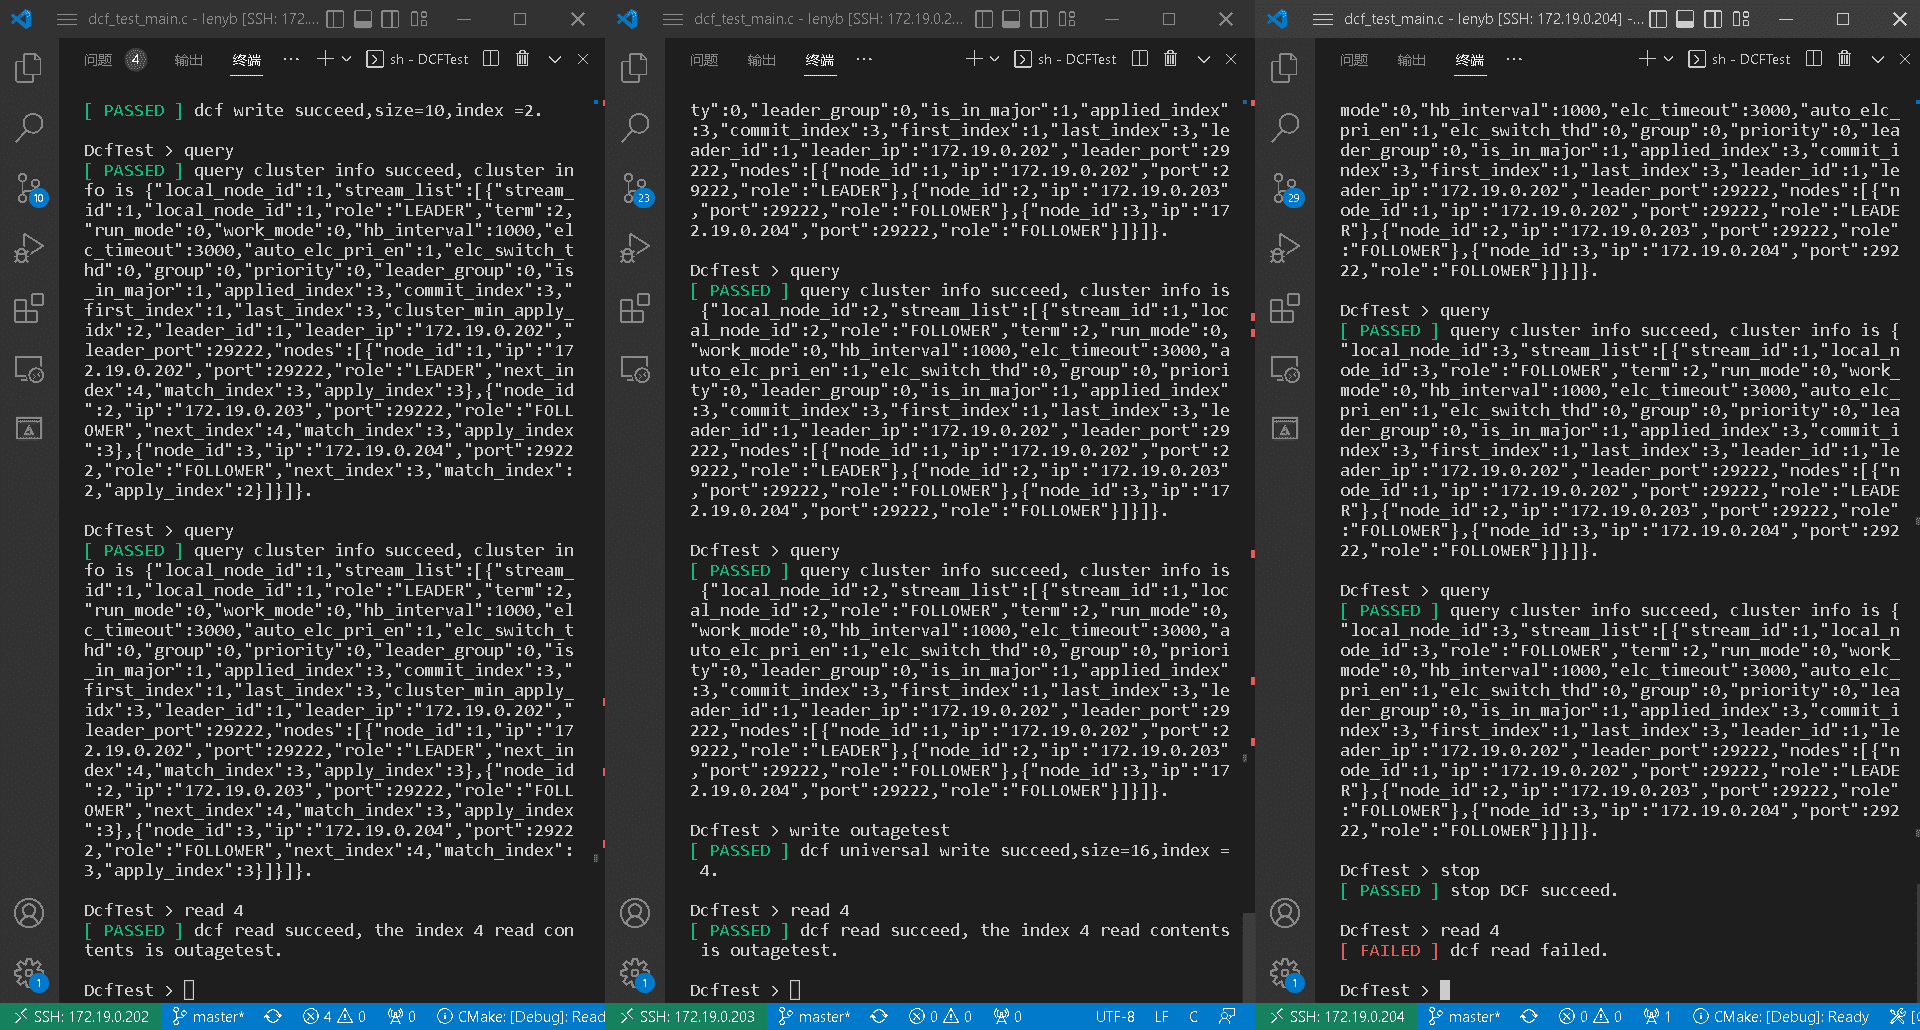Open launch profile dropdown in left window
Viewport: 1920px width, 1030px height.
coord(347,59)
